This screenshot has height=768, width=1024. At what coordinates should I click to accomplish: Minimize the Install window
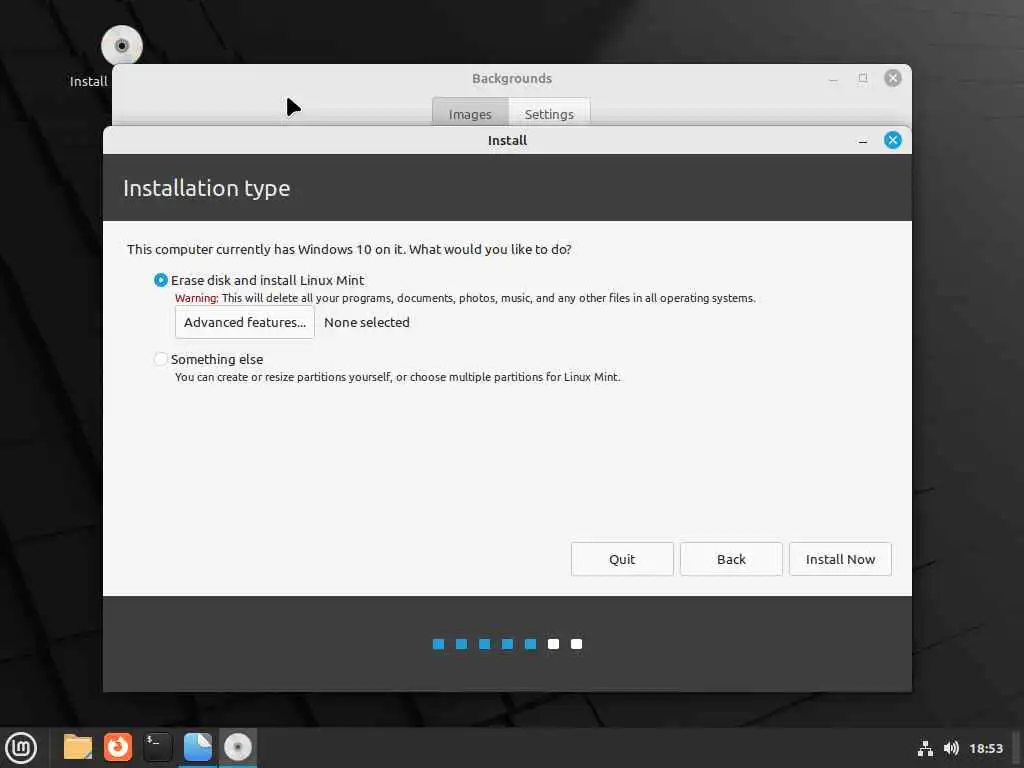pyautogui.click(x=863, y=141)
